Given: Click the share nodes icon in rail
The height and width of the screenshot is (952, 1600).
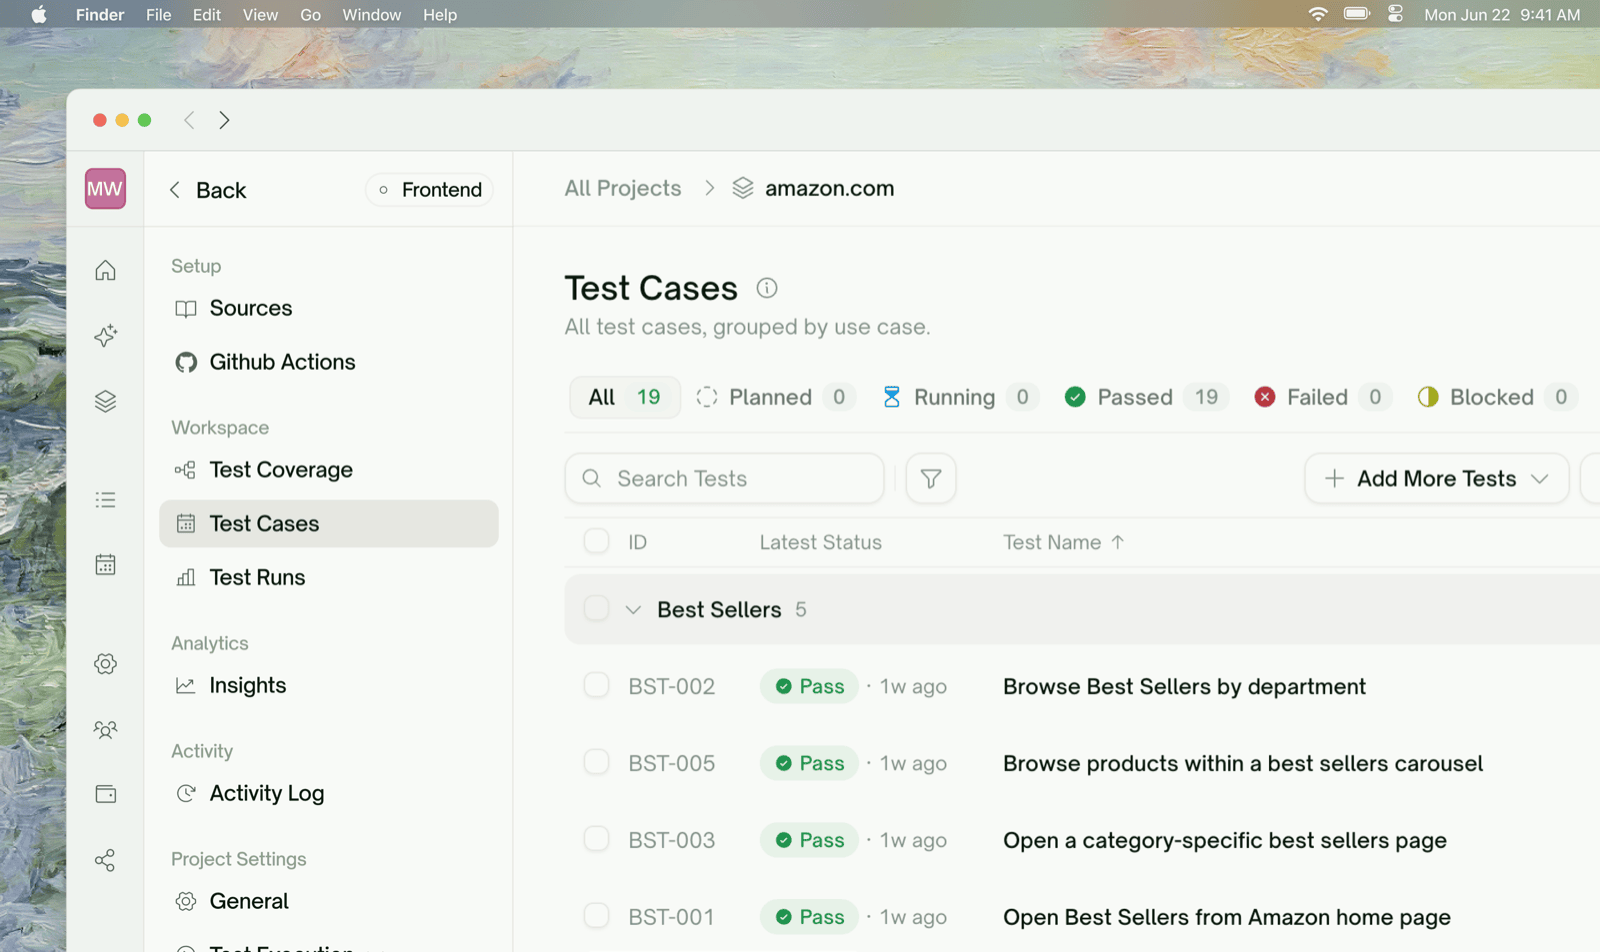Looking at the screenshot, I should click(105, 860).
